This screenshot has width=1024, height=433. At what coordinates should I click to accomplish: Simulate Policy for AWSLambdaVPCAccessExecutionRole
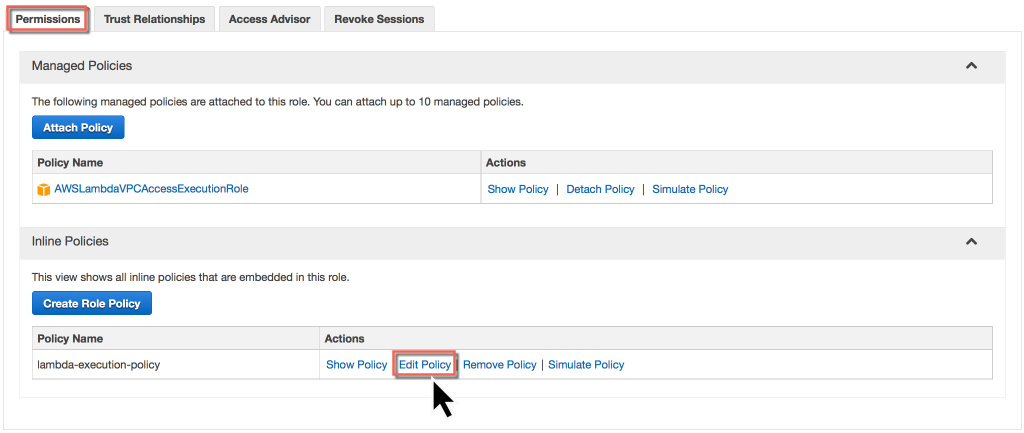click(x=690, y=189)
